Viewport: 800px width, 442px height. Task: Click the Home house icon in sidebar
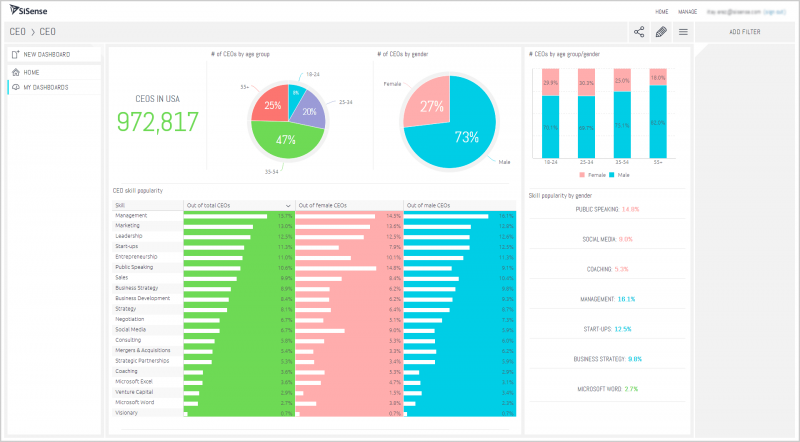(15, 71)
